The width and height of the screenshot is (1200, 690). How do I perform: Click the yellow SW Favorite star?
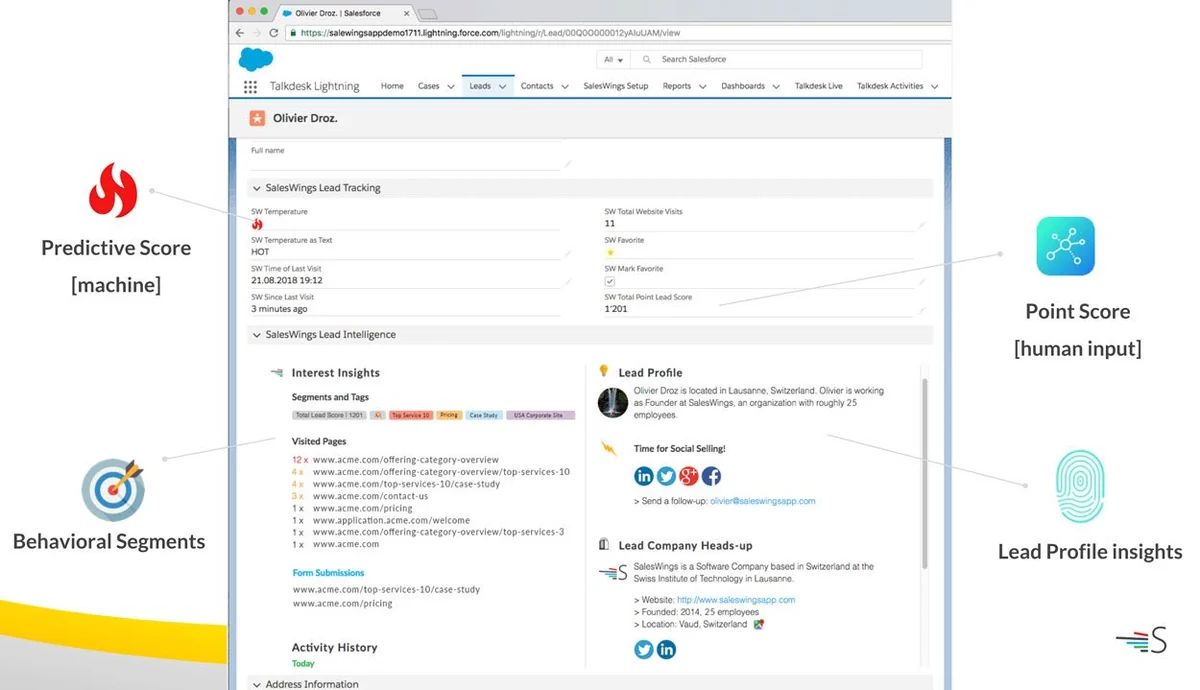tap(610, 252)
